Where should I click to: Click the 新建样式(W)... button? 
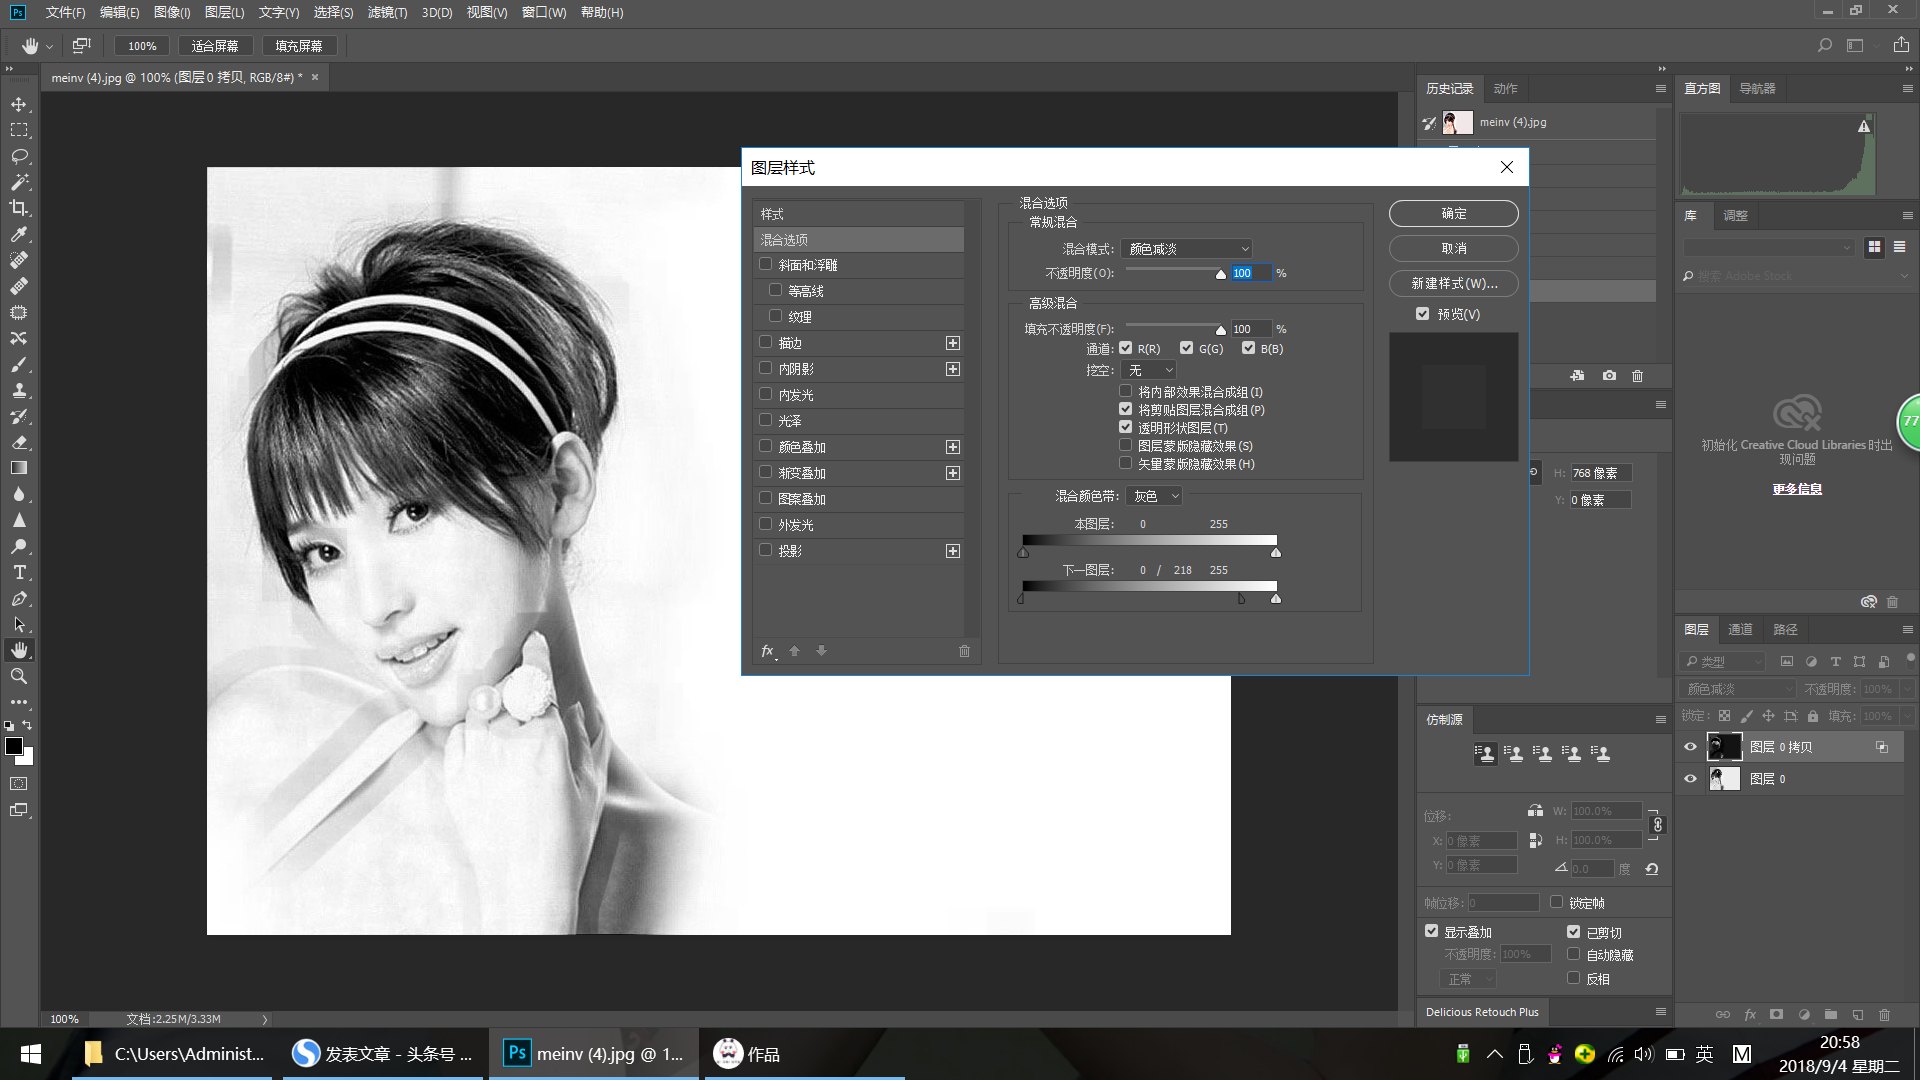[x=1453, y=284]
